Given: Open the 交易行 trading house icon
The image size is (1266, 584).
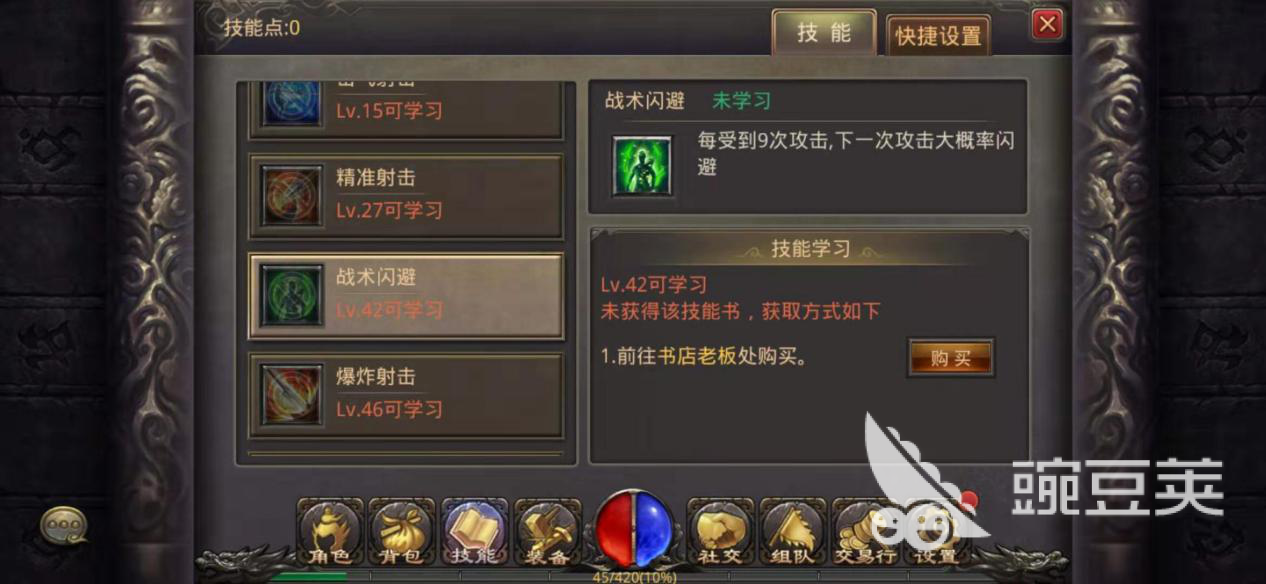Looking at the screenshot, I should (x=865, y=532).
